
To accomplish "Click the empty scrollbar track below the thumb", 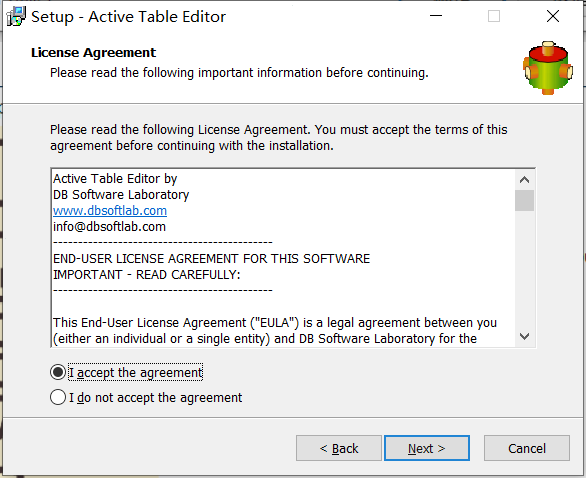I will click(x=524, y=269).
